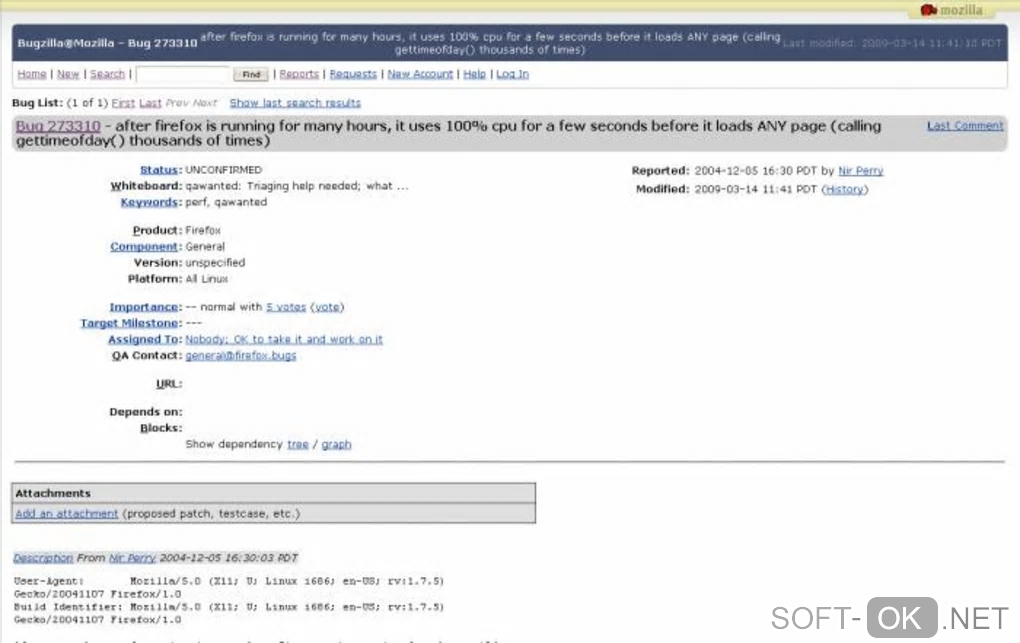Screen dimensions: 1020x643
Task: Open the Home link in navigation bar
Action: (x=32, y=74)
